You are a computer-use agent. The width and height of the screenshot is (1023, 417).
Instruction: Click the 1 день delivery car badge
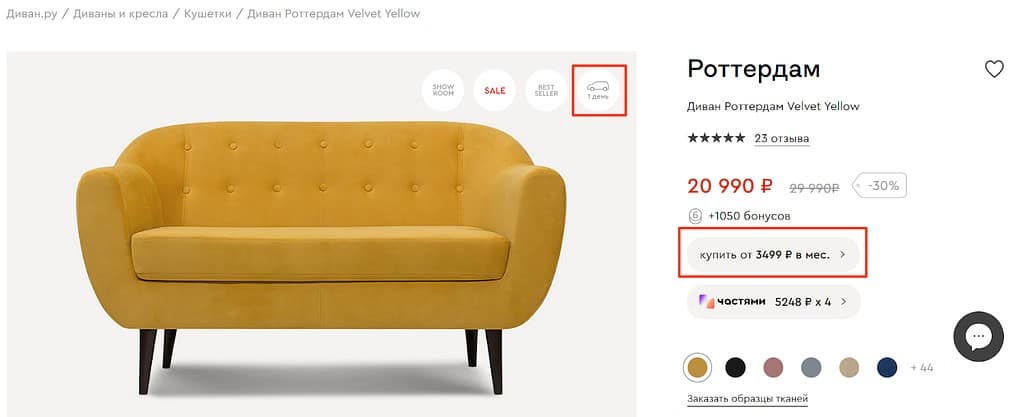coord(598,90)
